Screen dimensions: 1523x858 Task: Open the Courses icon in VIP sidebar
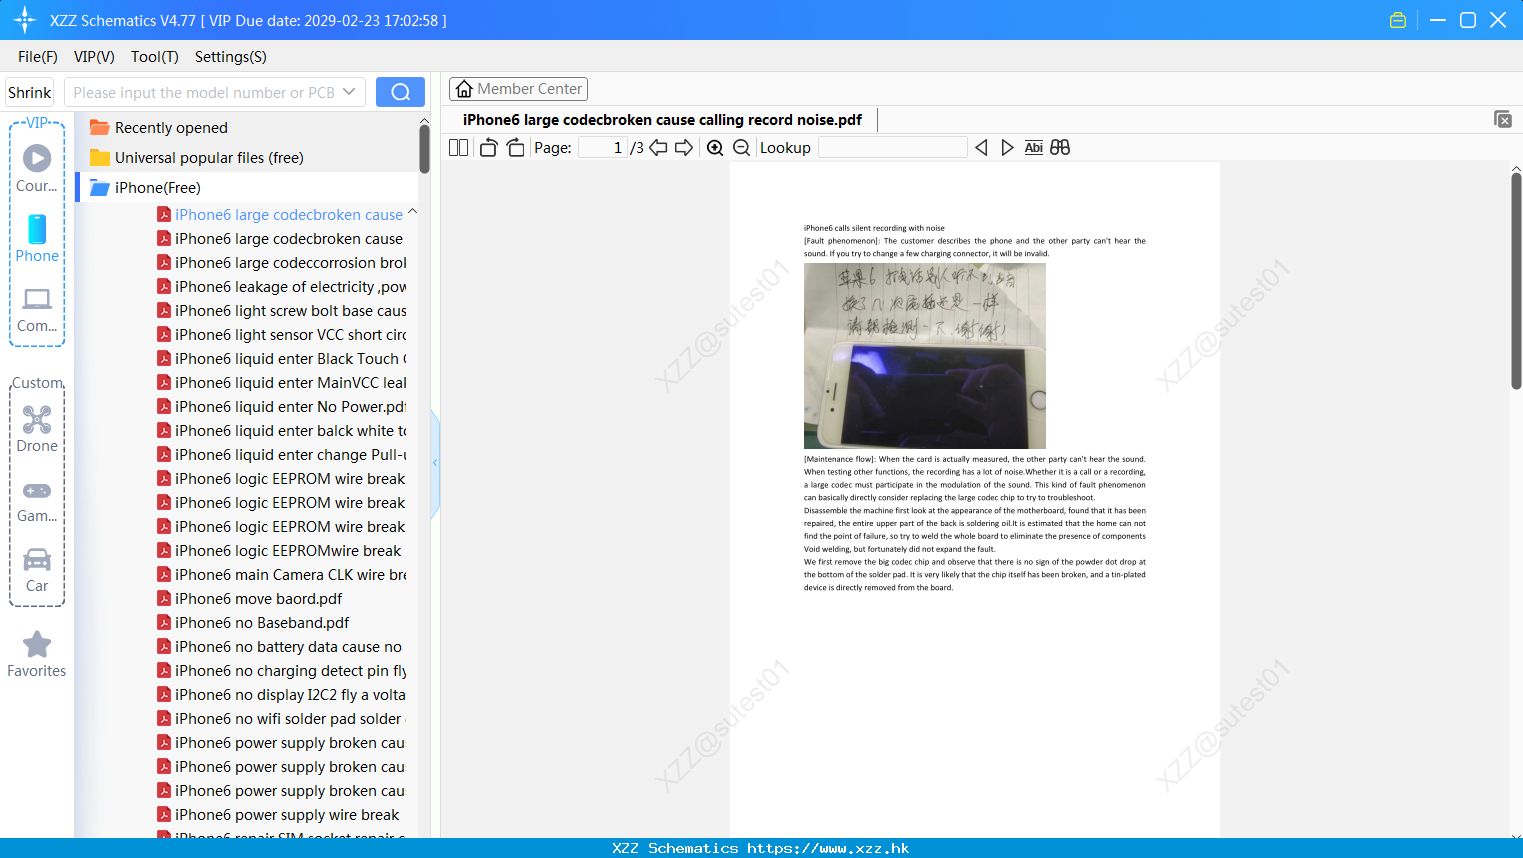click(37, 168)
